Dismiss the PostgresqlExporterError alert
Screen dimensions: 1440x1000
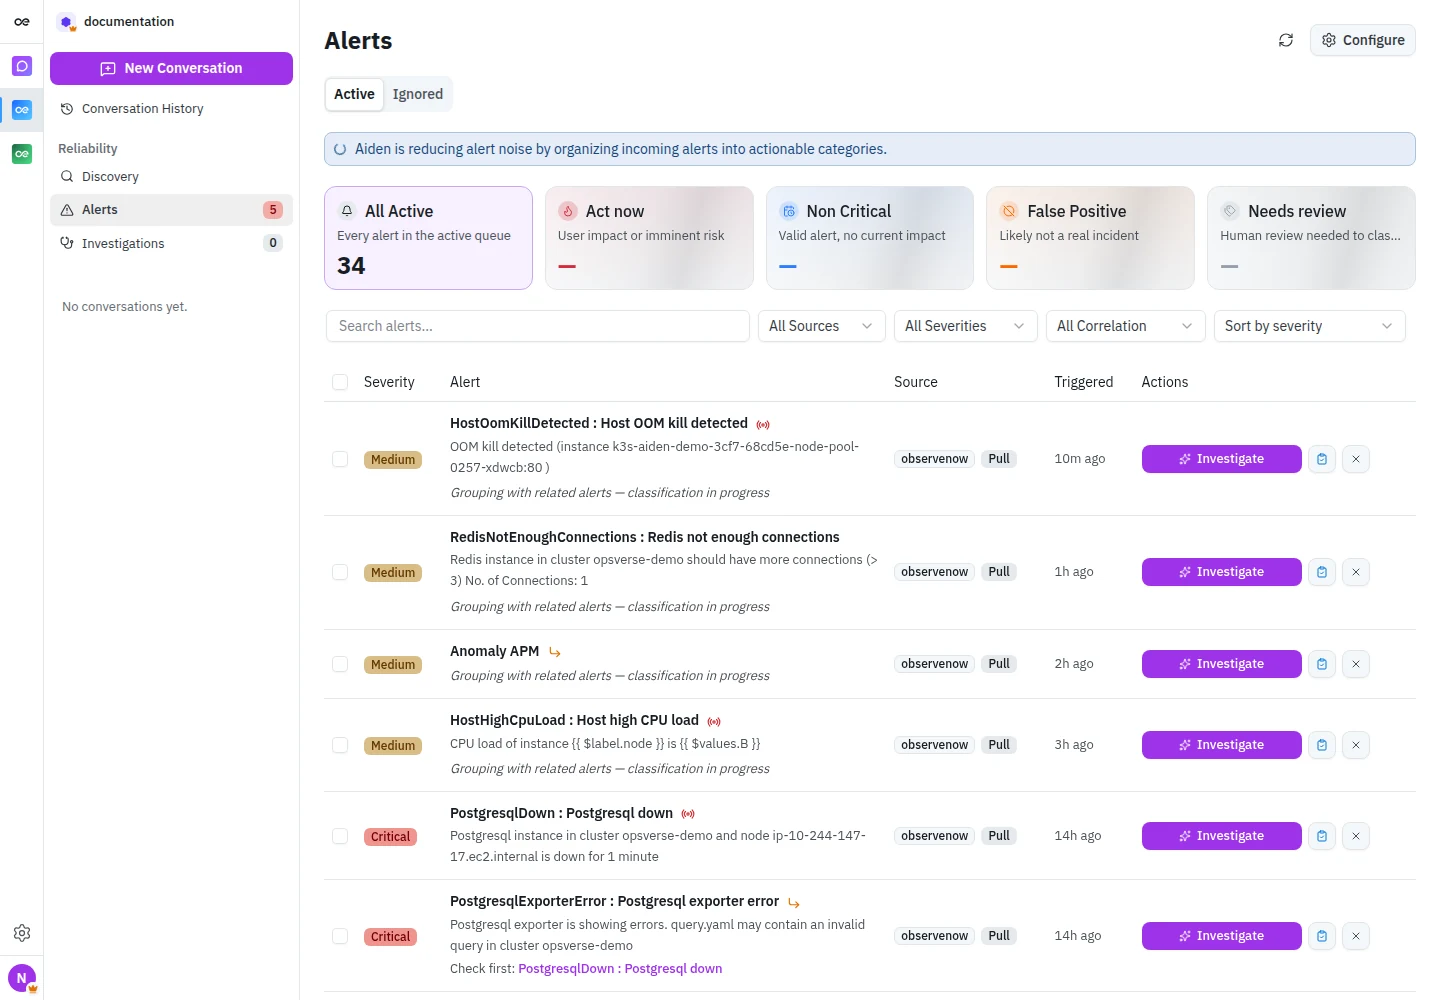point(1356,936)
